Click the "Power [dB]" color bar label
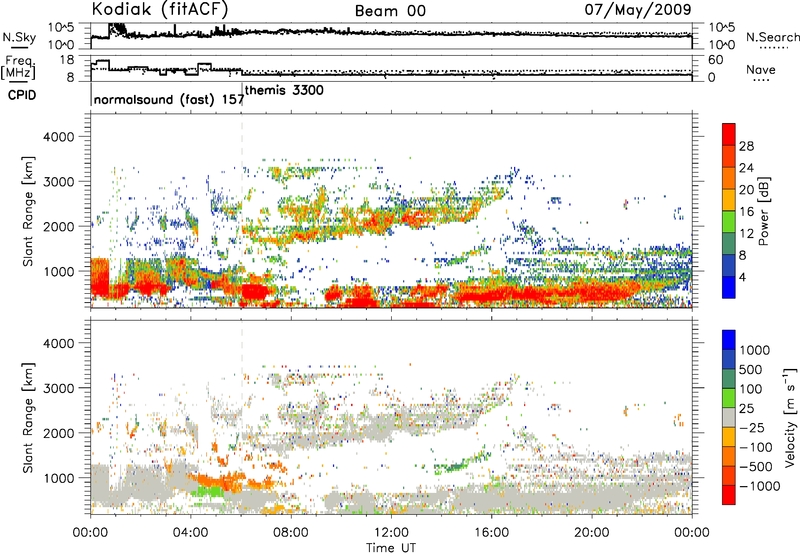Image resolution: width=800 pixels, height=554 pixels. pyautogui.click(x=763, y=211)
